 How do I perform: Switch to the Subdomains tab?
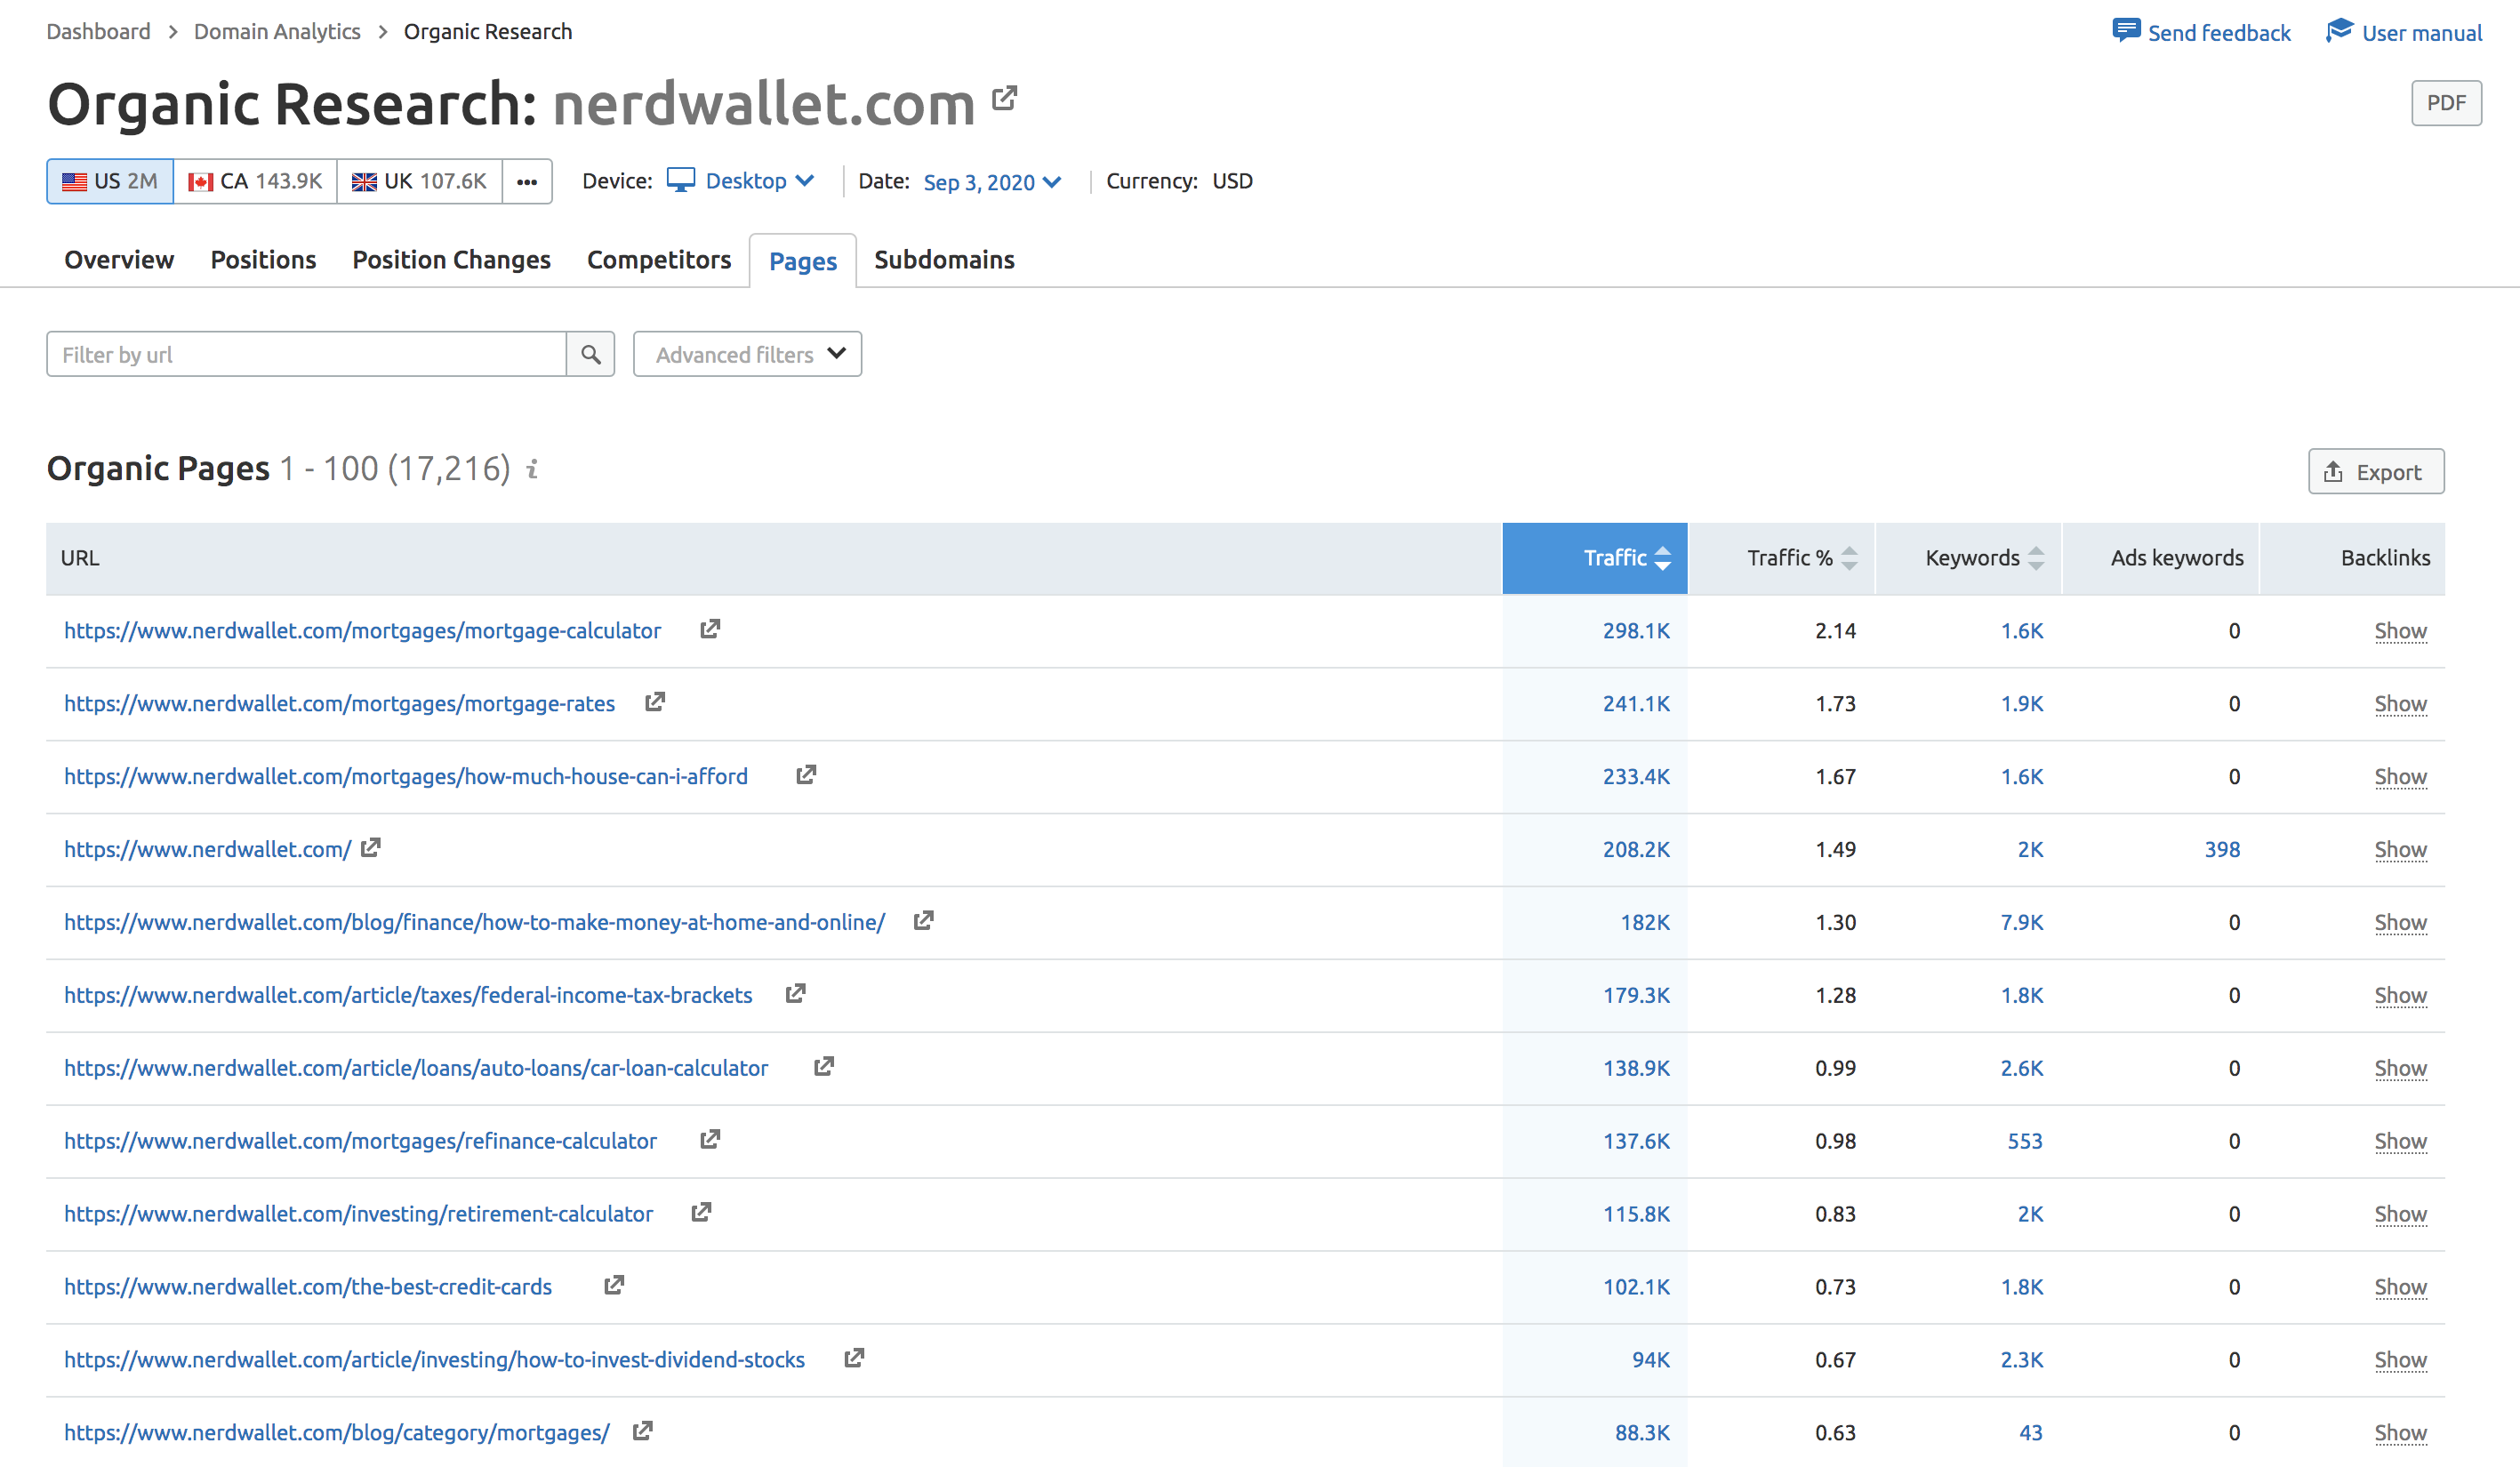click(x=944, y=260)
